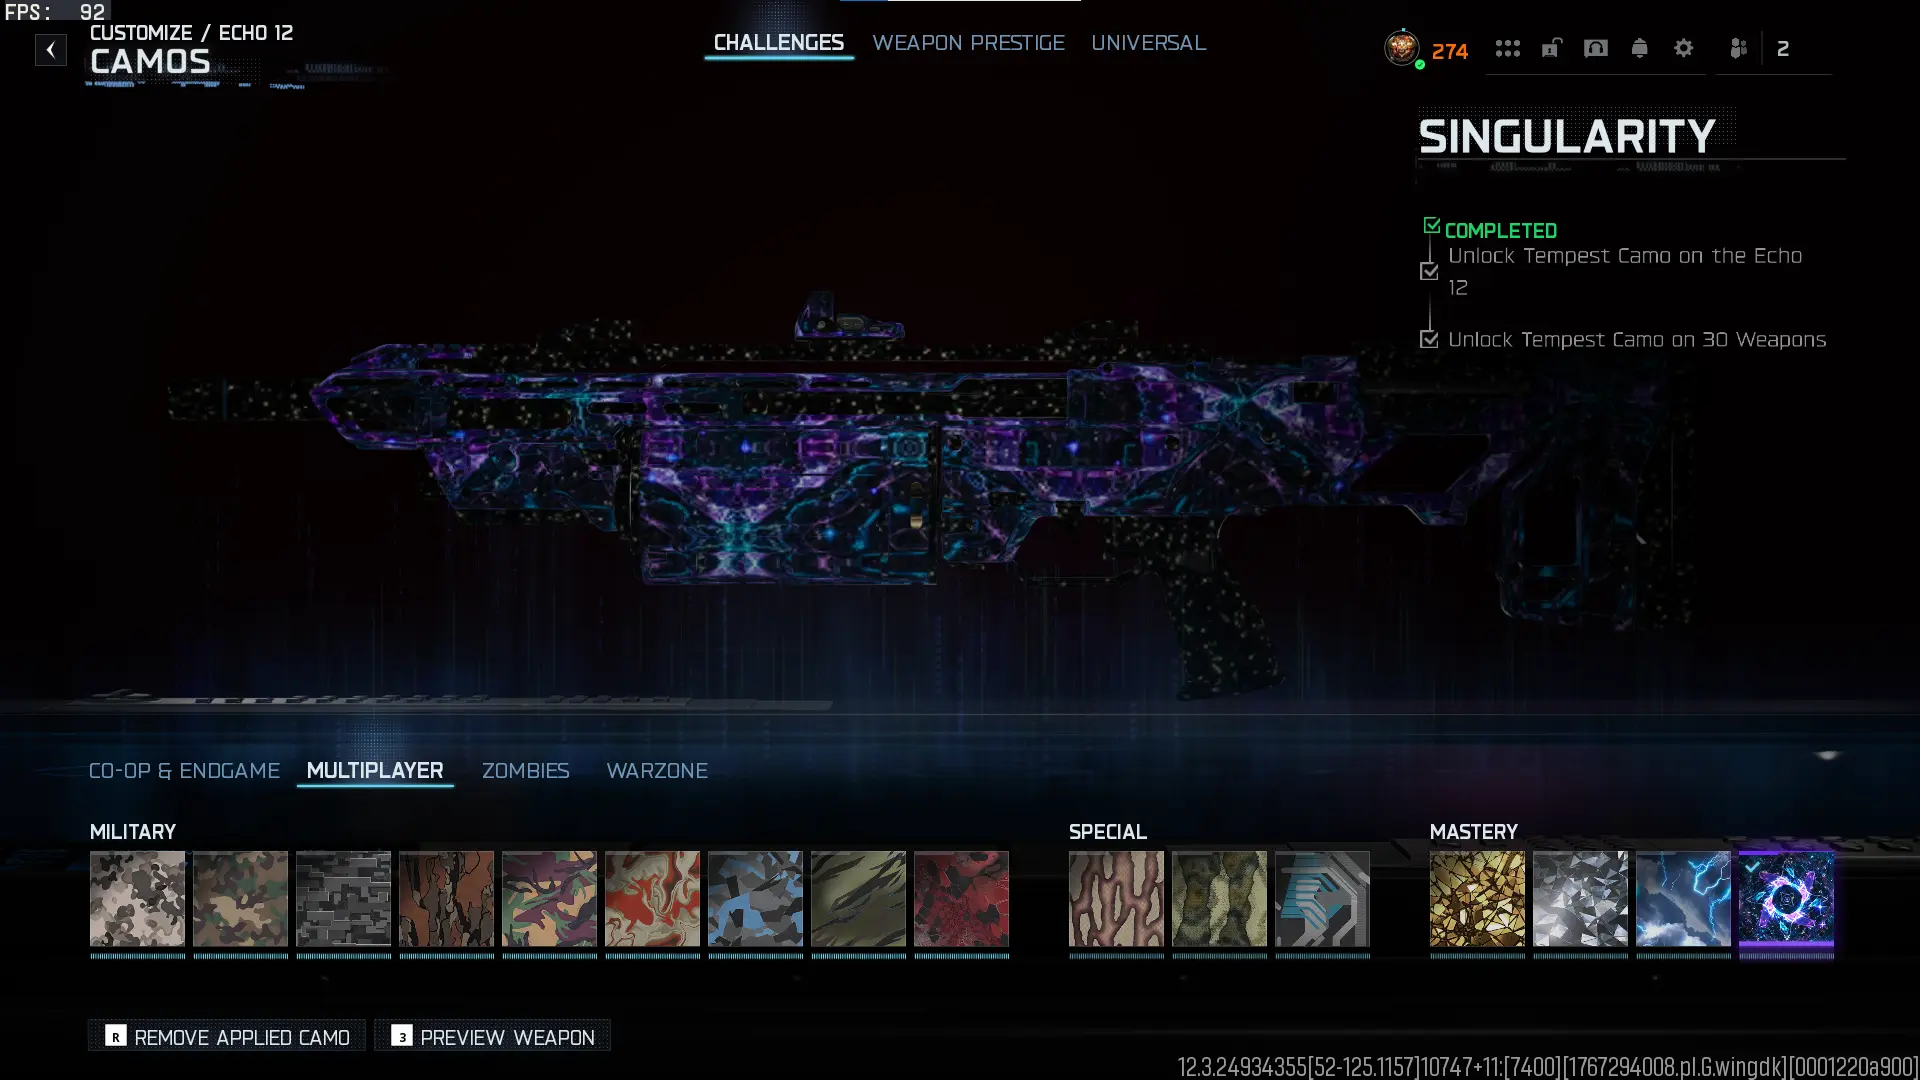Click the Unlock Tempest on Echo 12 checkbox
Image resolution: width=1920 pixels, height=1080 pixels.
tap(1429, 271)
